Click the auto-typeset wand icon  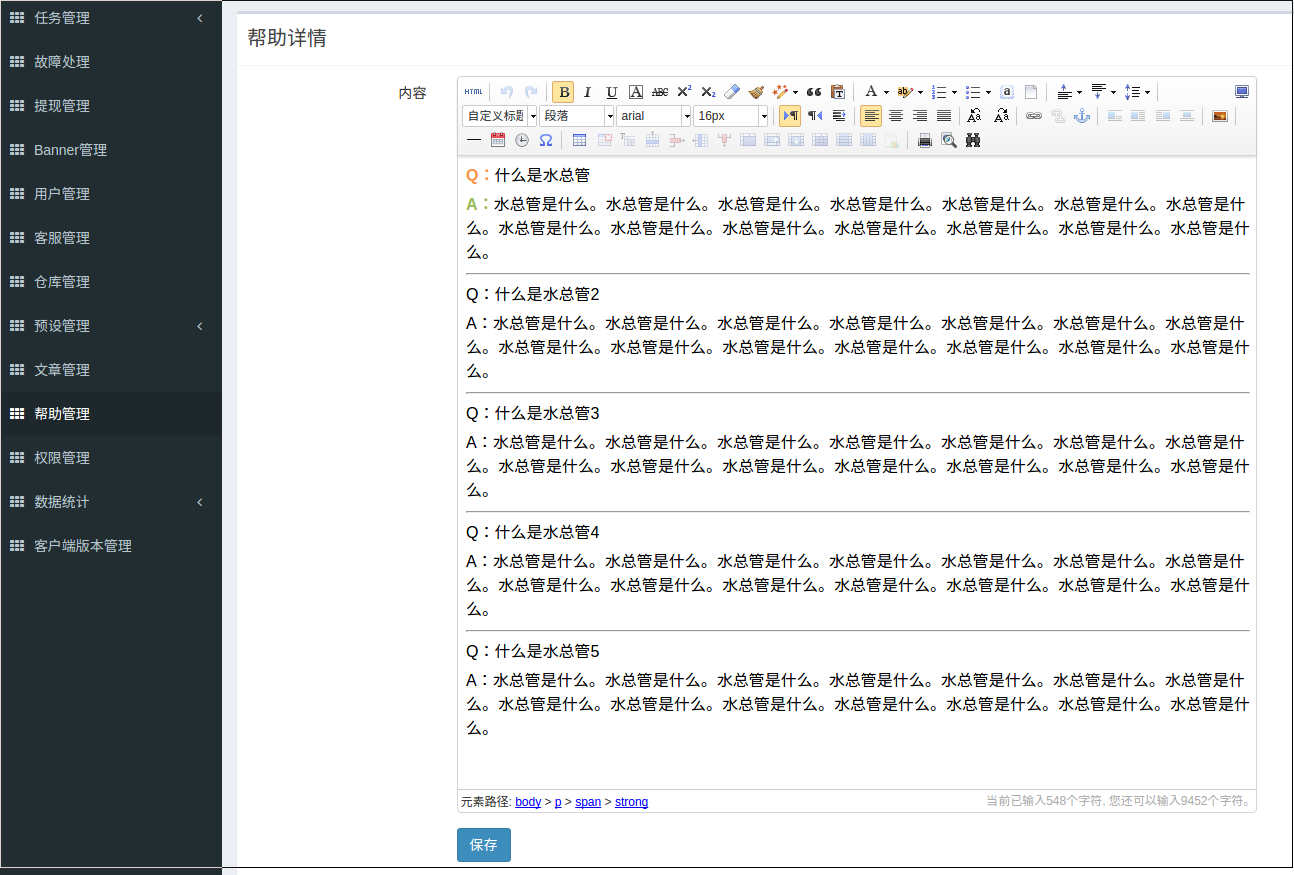[x=780, y=92]
